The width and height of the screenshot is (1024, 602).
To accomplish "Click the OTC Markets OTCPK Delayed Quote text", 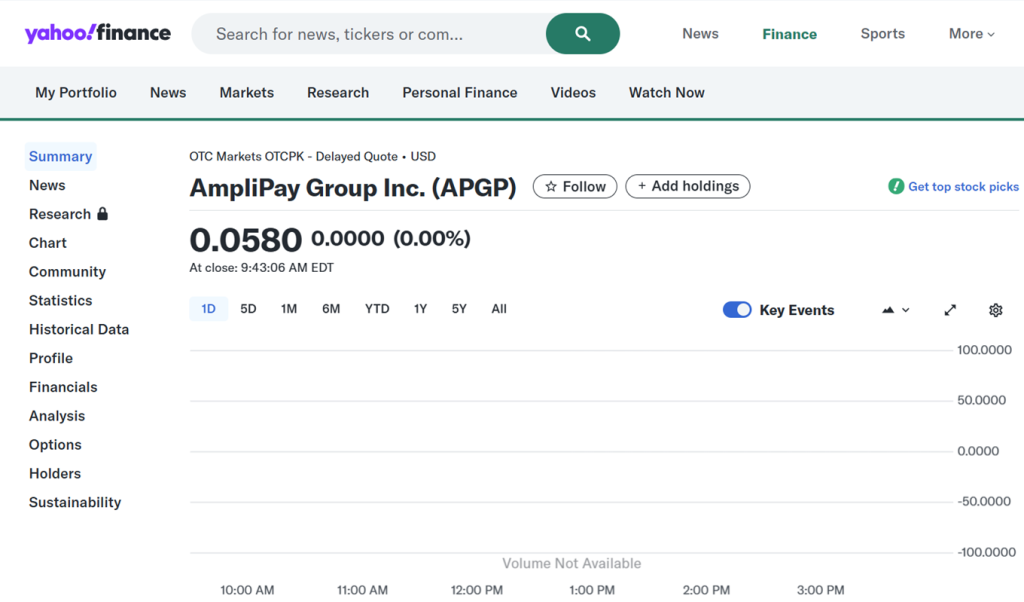I will pyautogui.click(x=312, y=157).
